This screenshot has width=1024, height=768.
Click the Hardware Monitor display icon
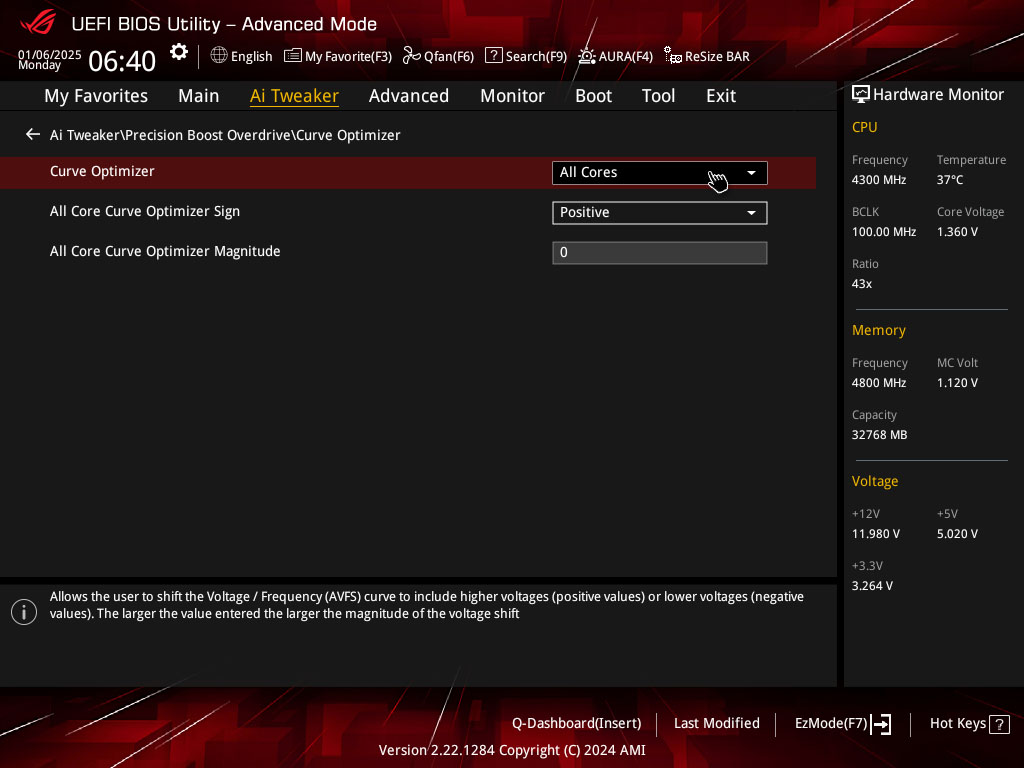861,95
